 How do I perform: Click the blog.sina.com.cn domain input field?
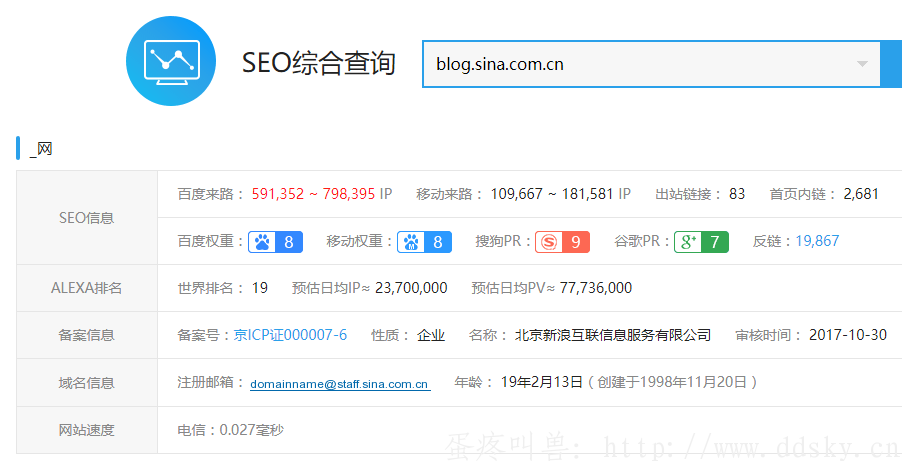pos(640,65)
